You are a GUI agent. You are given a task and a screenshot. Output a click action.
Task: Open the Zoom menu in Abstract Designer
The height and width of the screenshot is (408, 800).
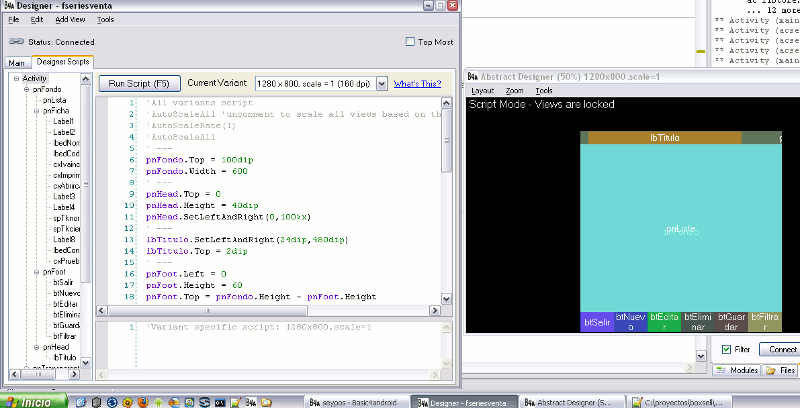coord(514,90)
